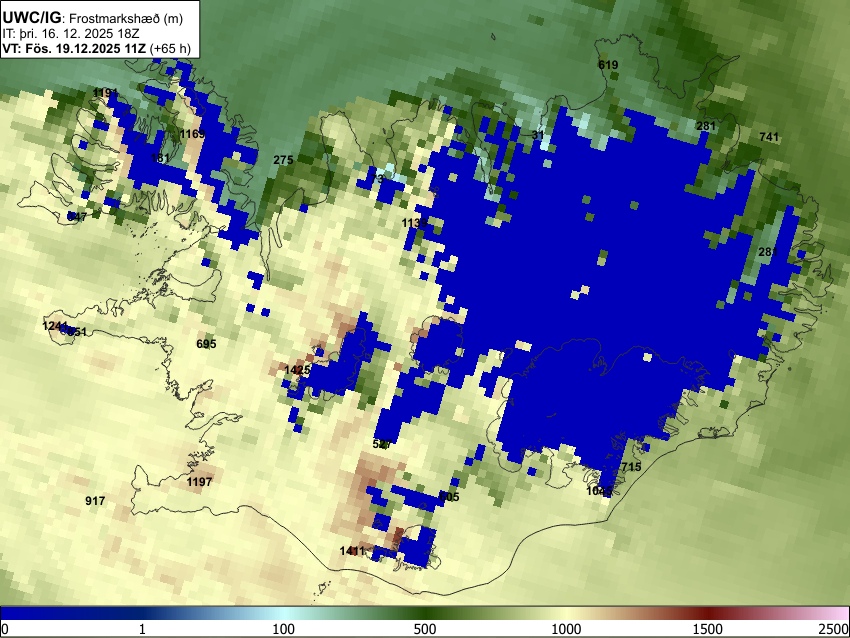The height and width of the screenshot is (638, 850).
Task: Select the map value 741
Action: (x=769, y=137)
